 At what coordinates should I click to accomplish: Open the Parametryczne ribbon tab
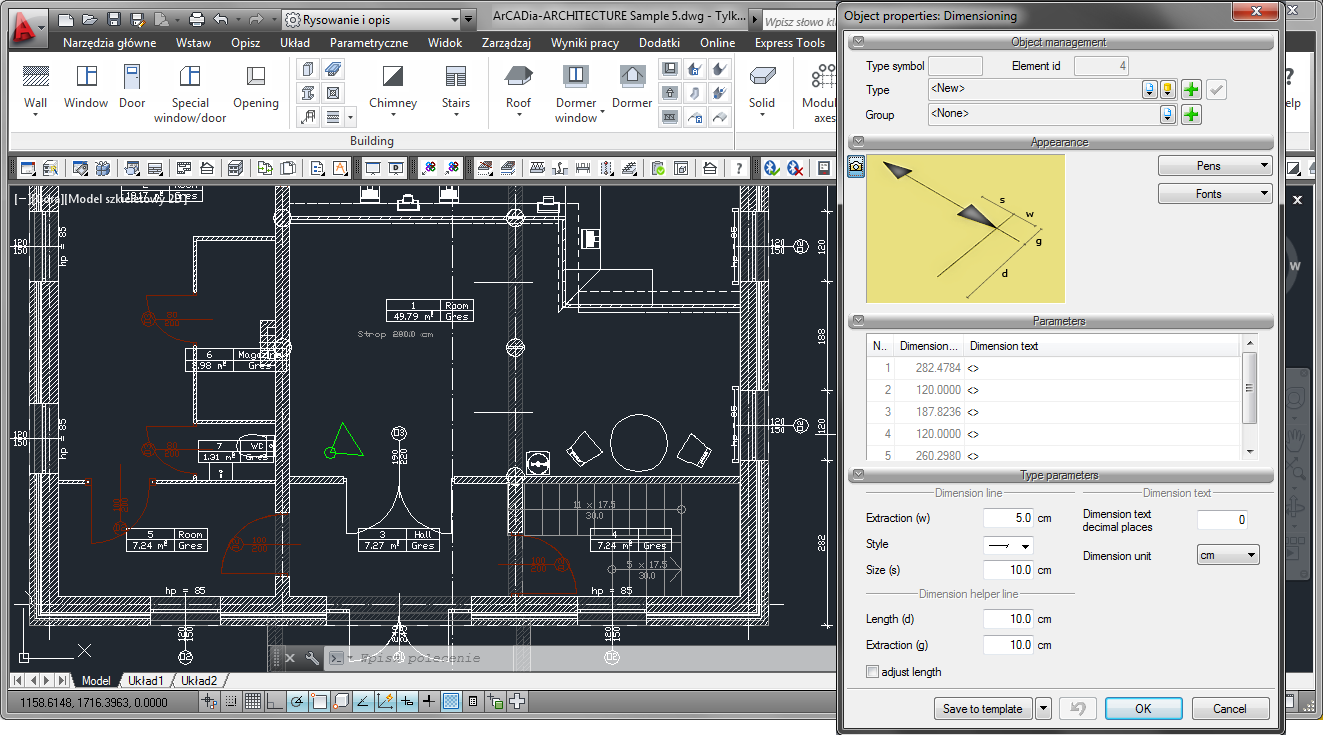tap(369, 43)
